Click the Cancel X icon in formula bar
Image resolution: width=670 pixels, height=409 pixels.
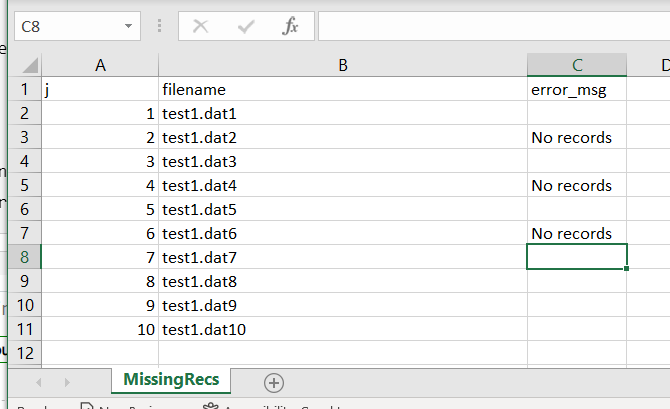point(201,27)
